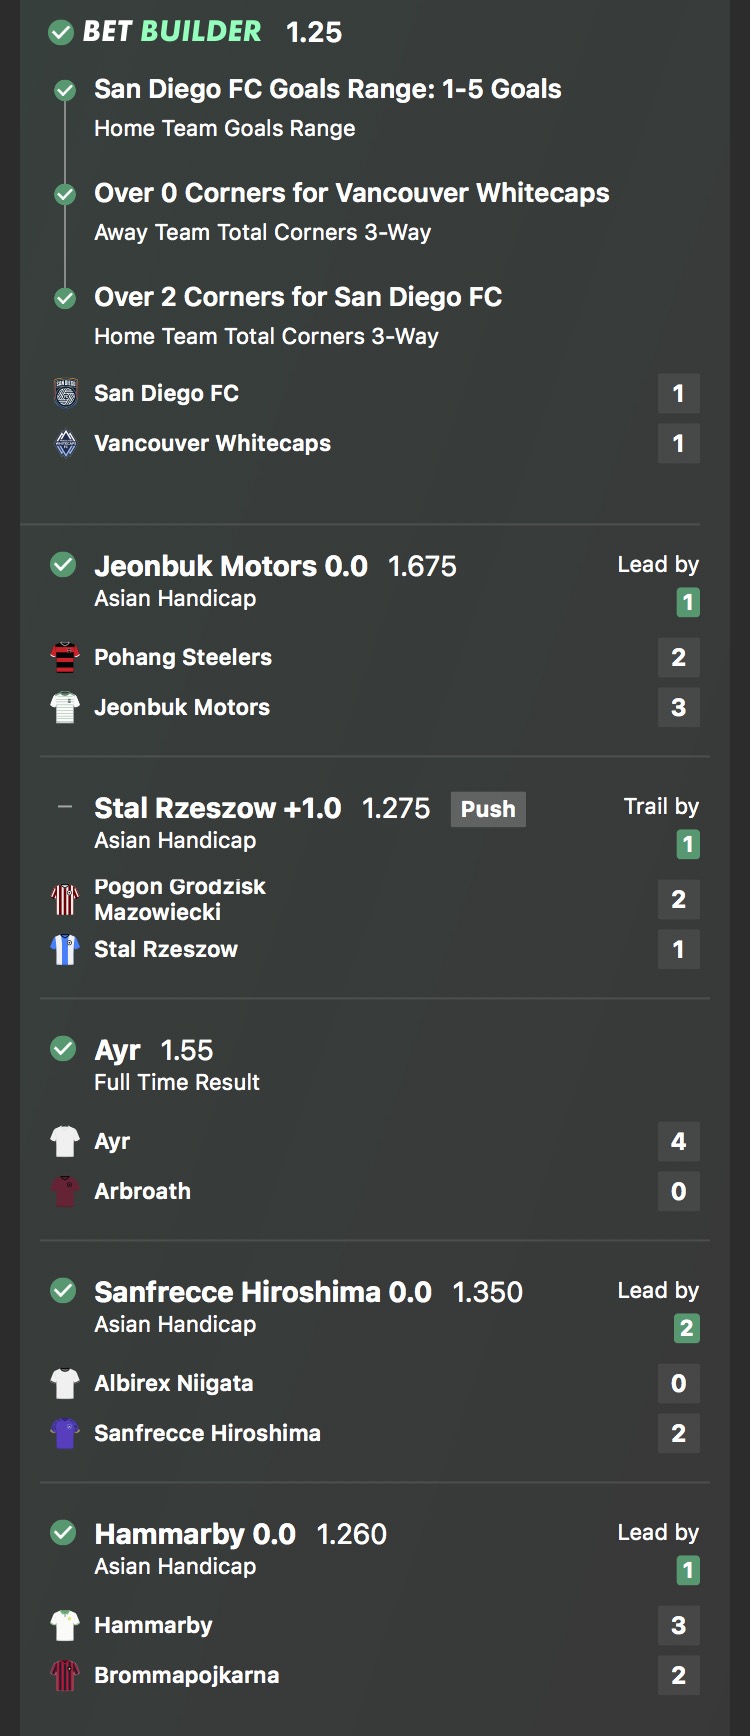The height and width of the screenshot is (1736, 750).
Task: Click the Sanfrecce Hiroshima purple jersey icon
Action: [65, 1433]
